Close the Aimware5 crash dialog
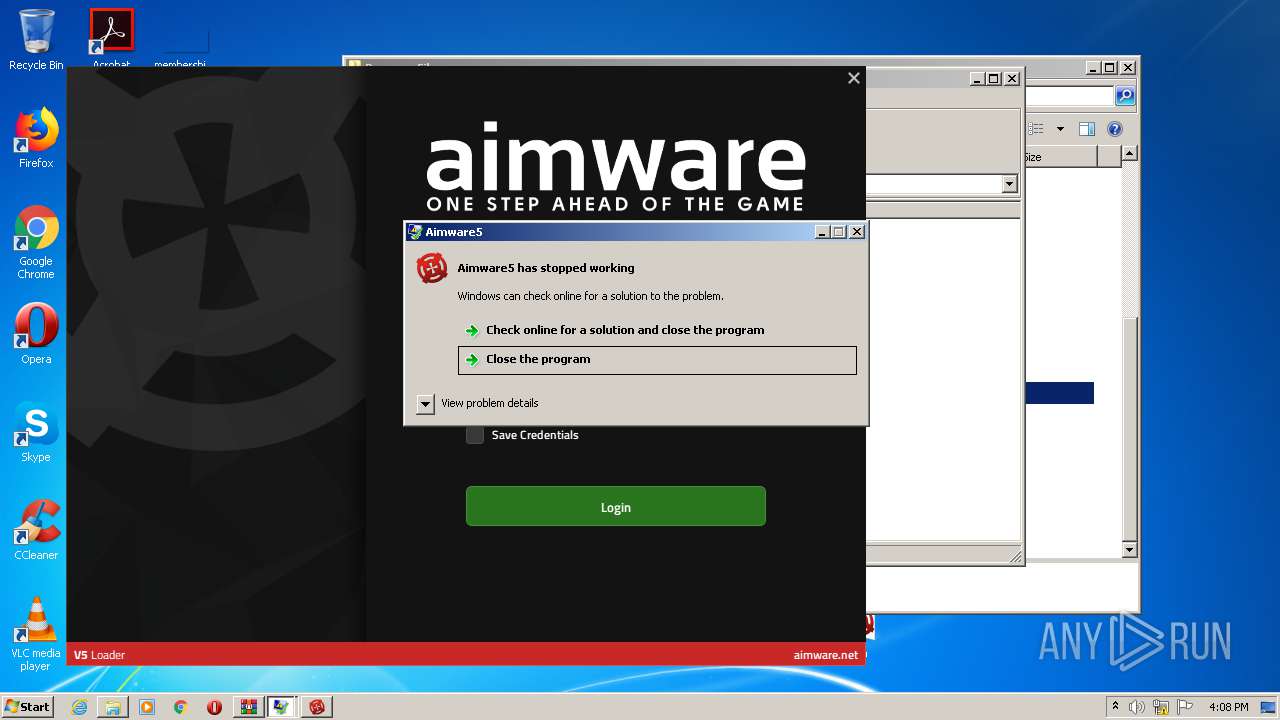The width and height of the screenshot is (1280, 720). coord(856,232)
